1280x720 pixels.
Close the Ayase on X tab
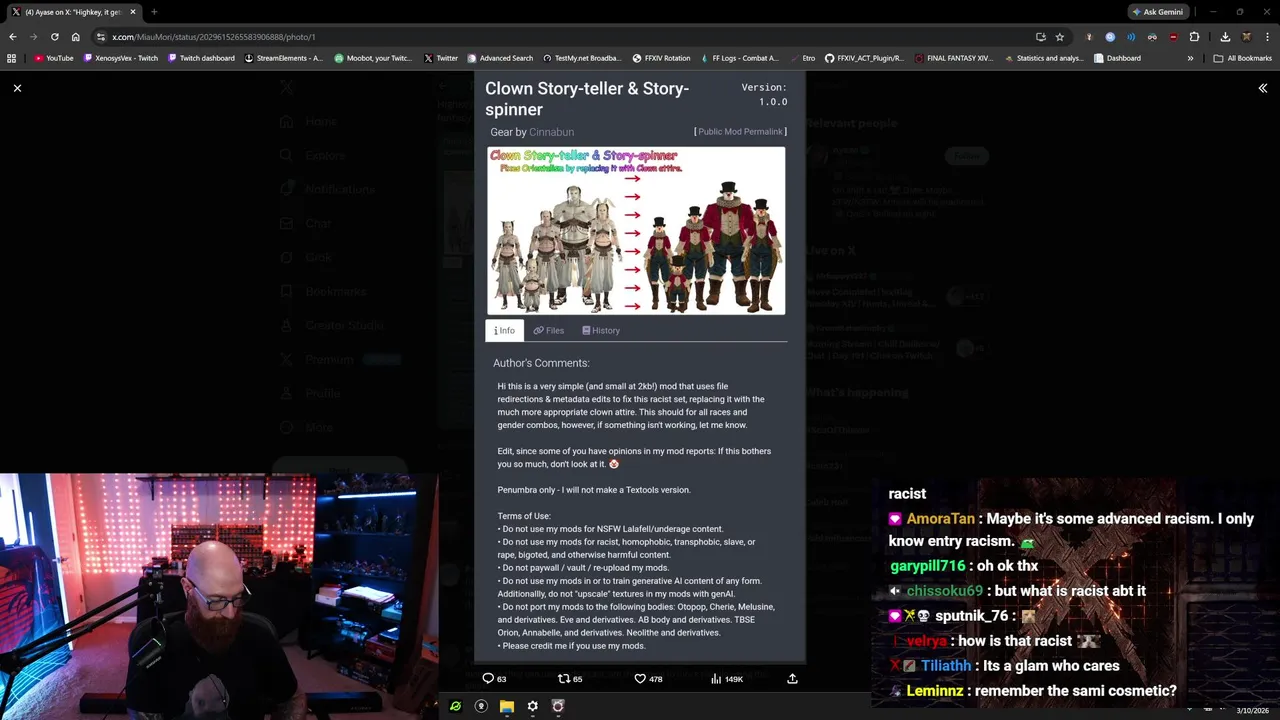pyautogui.click(x=132, y=12)
